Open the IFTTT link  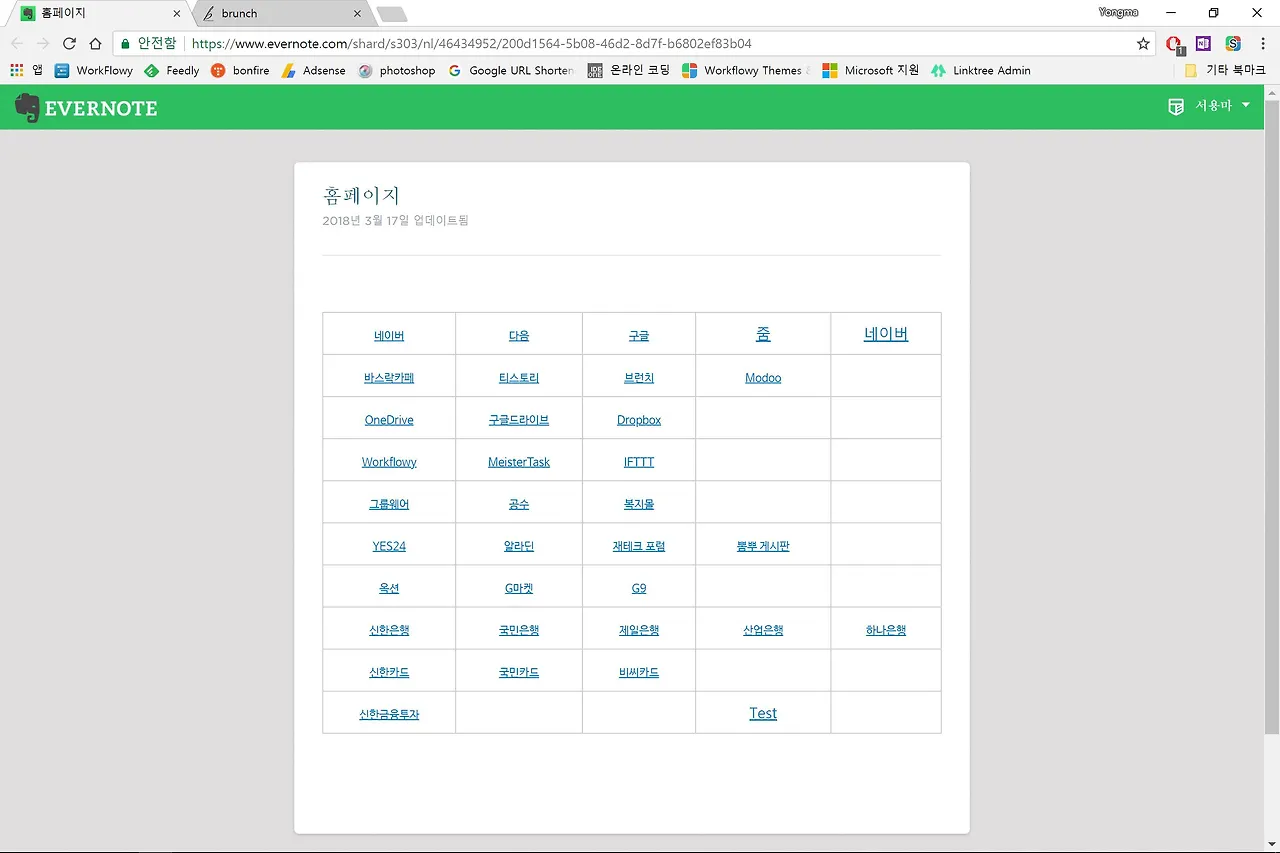(x=639, y=462)
